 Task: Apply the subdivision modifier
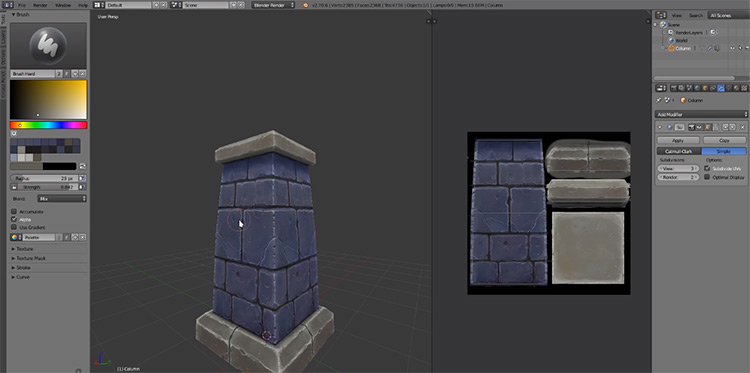coord(678,141)
